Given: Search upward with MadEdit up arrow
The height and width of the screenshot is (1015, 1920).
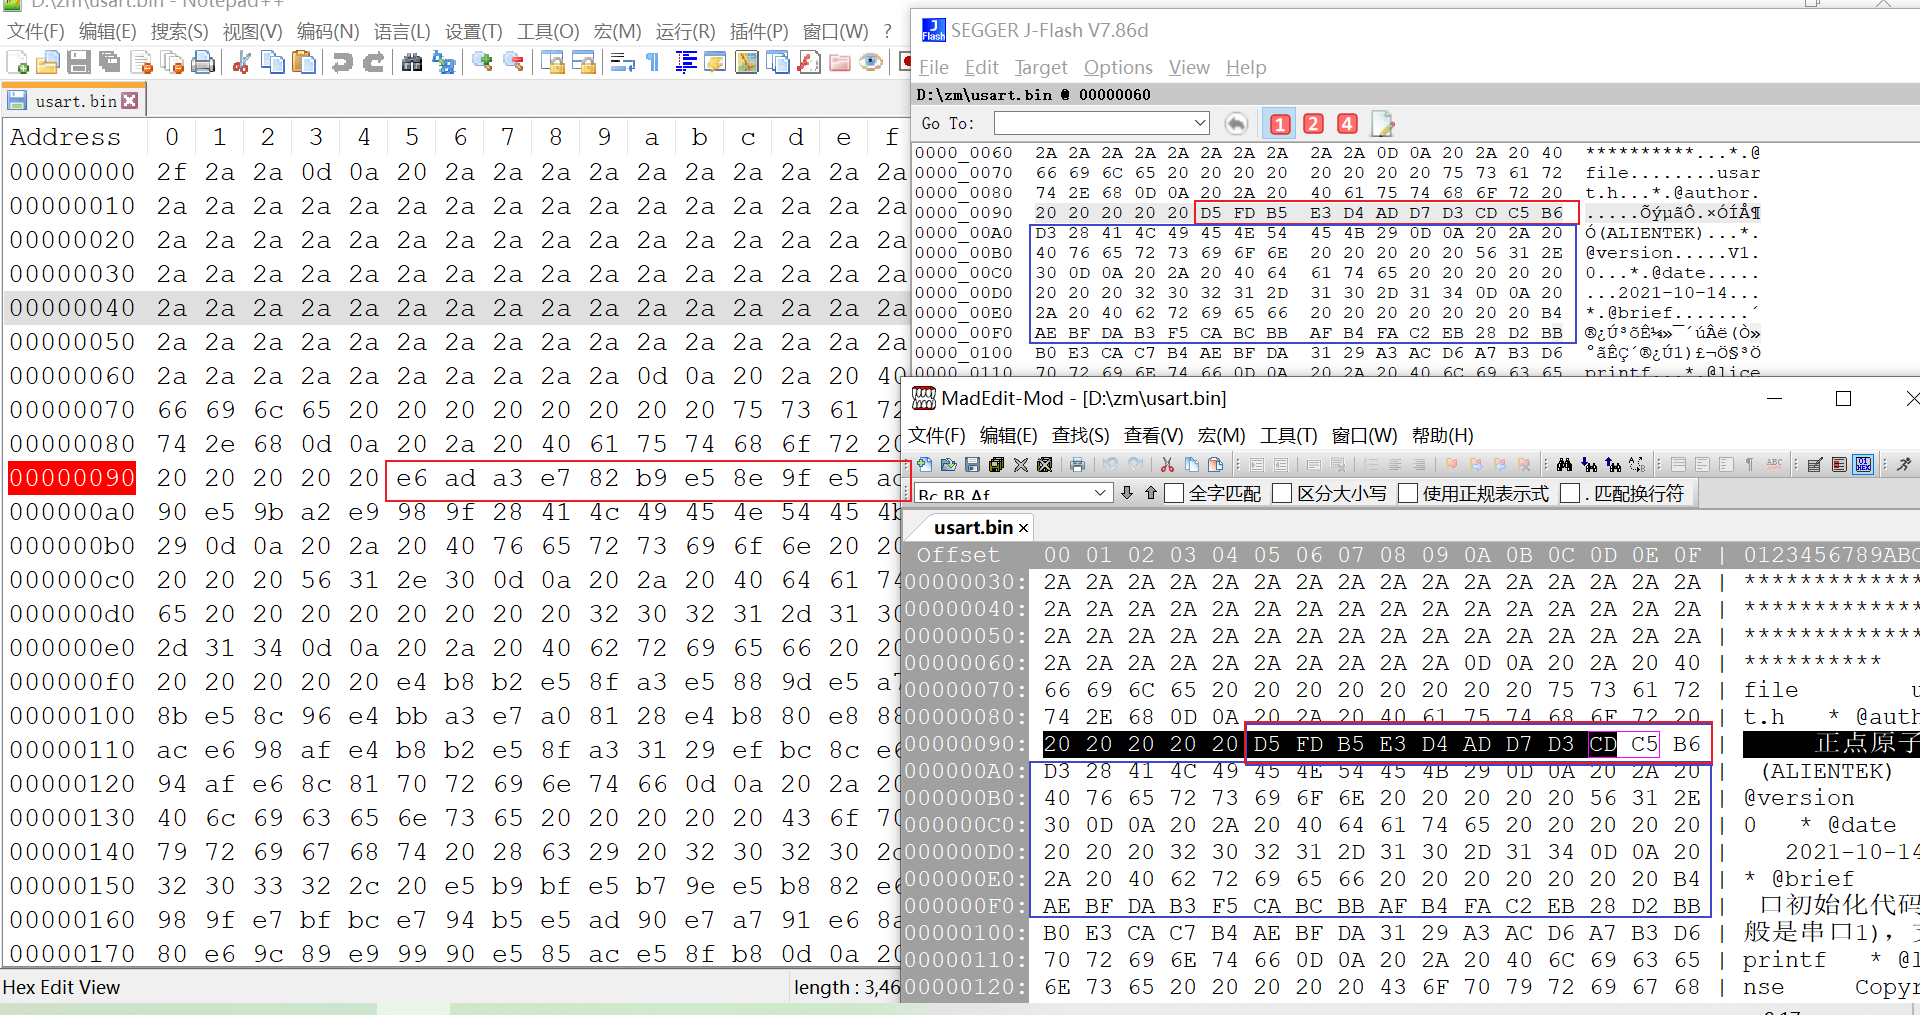Looking at the screenshot, I should (1151, 493).
